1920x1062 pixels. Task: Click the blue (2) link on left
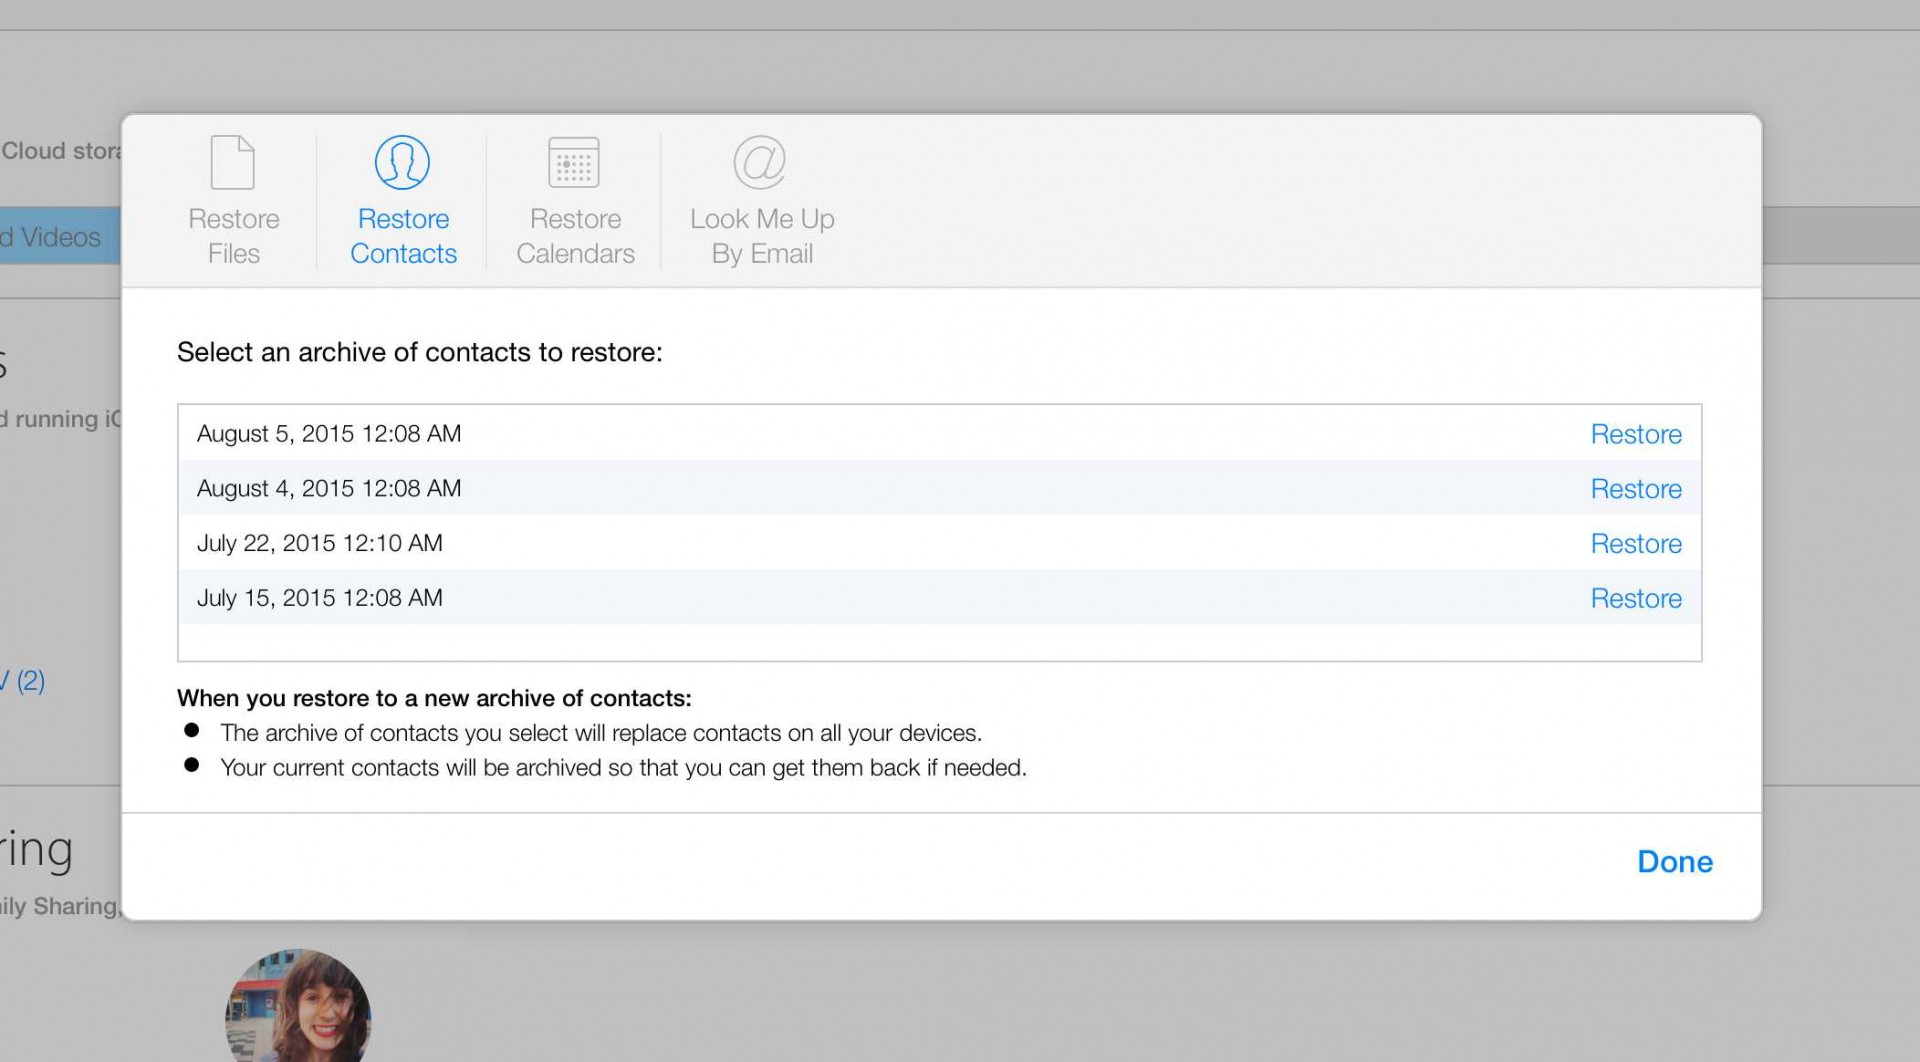pos(30,681)
